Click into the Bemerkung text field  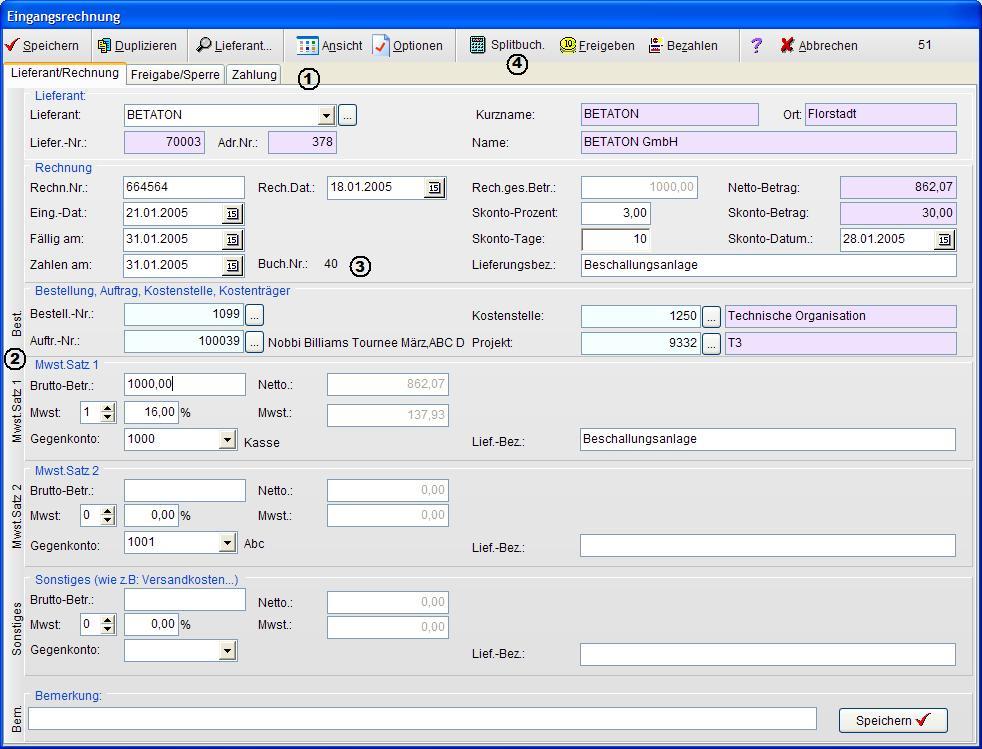(422, 719)
